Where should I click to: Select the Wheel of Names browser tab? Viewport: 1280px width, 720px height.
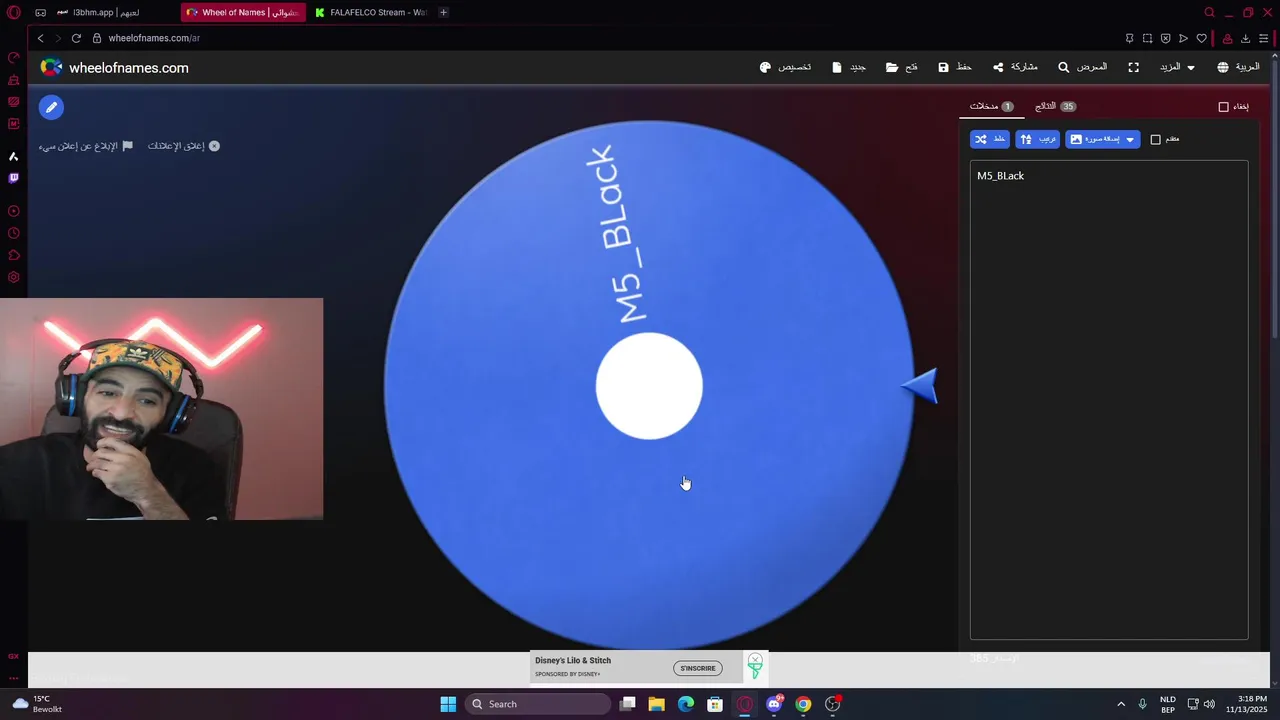pyautogui.click(x=242, y=12)
